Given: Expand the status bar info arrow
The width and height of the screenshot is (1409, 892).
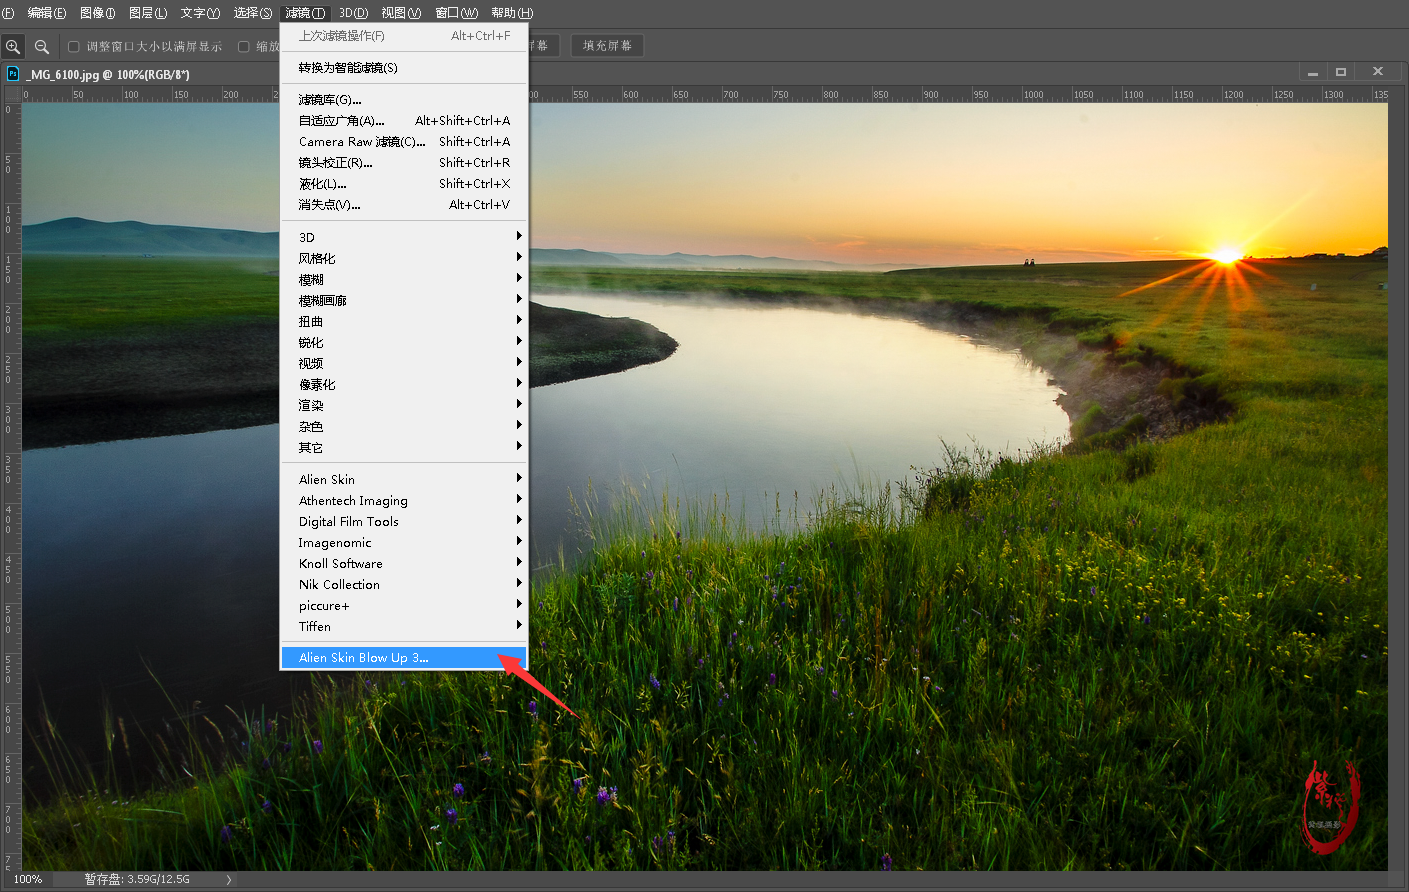Looking at the screenshot, I should tap(228, 880).
